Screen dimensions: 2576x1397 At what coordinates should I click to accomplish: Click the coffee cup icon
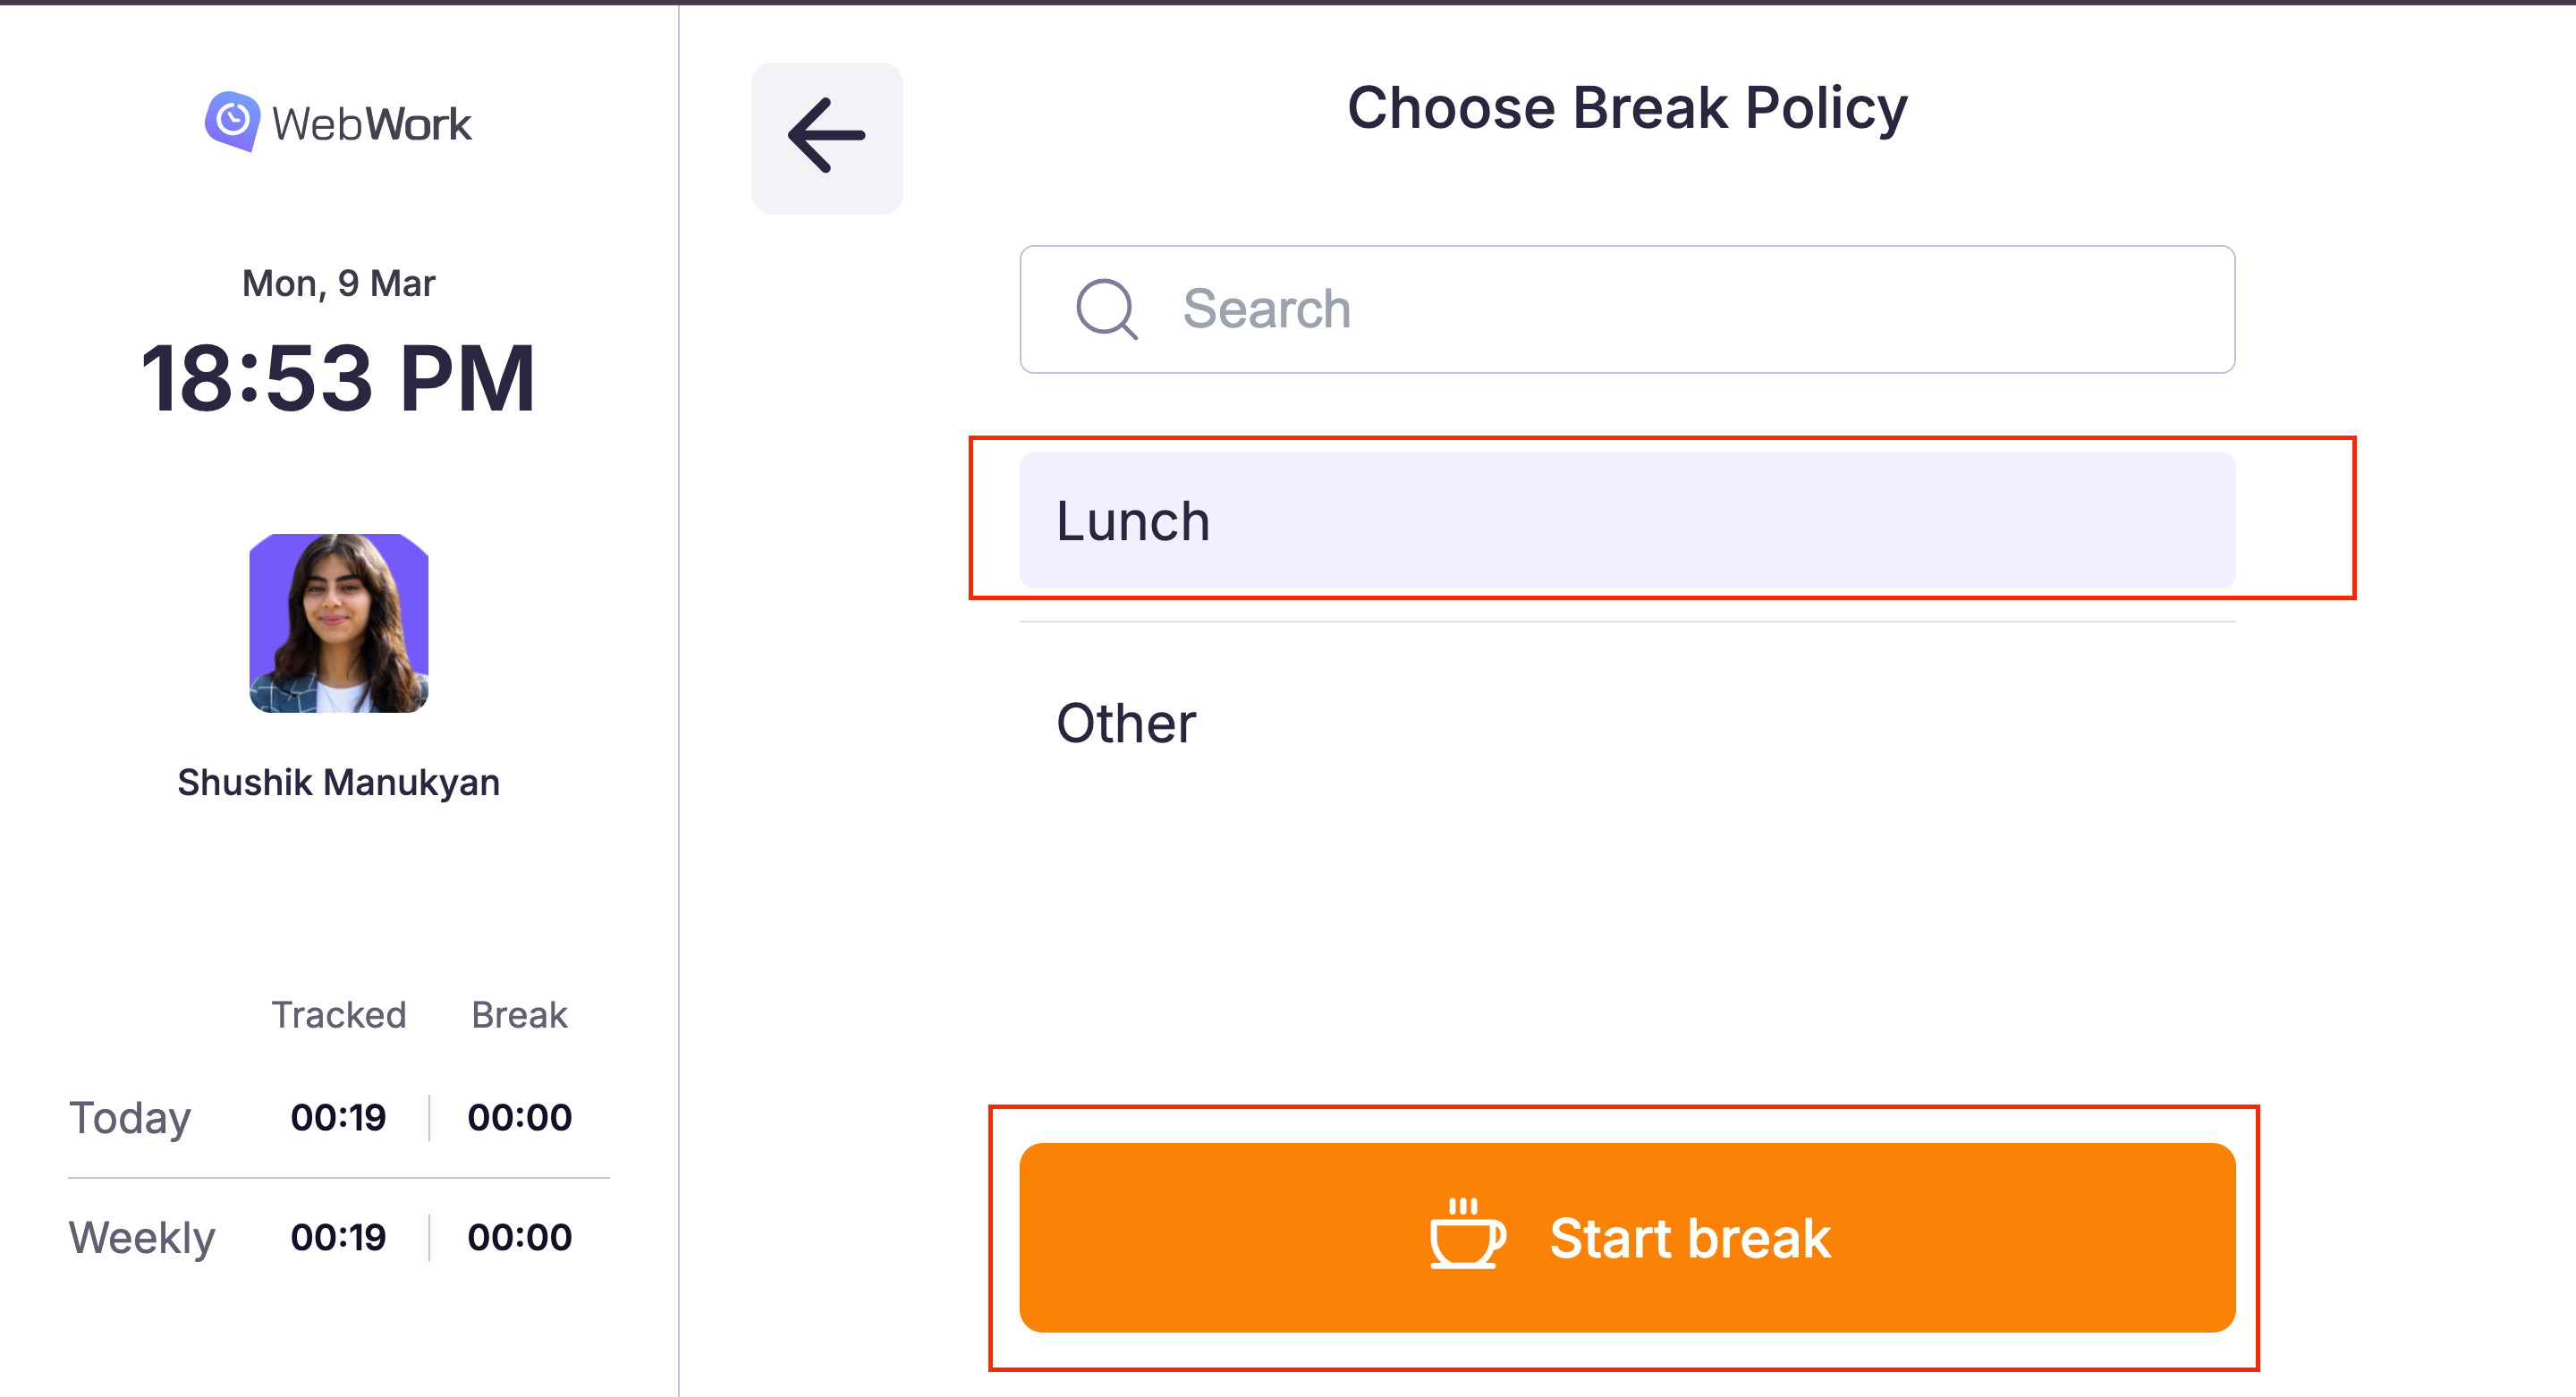click(1466, 1235)
